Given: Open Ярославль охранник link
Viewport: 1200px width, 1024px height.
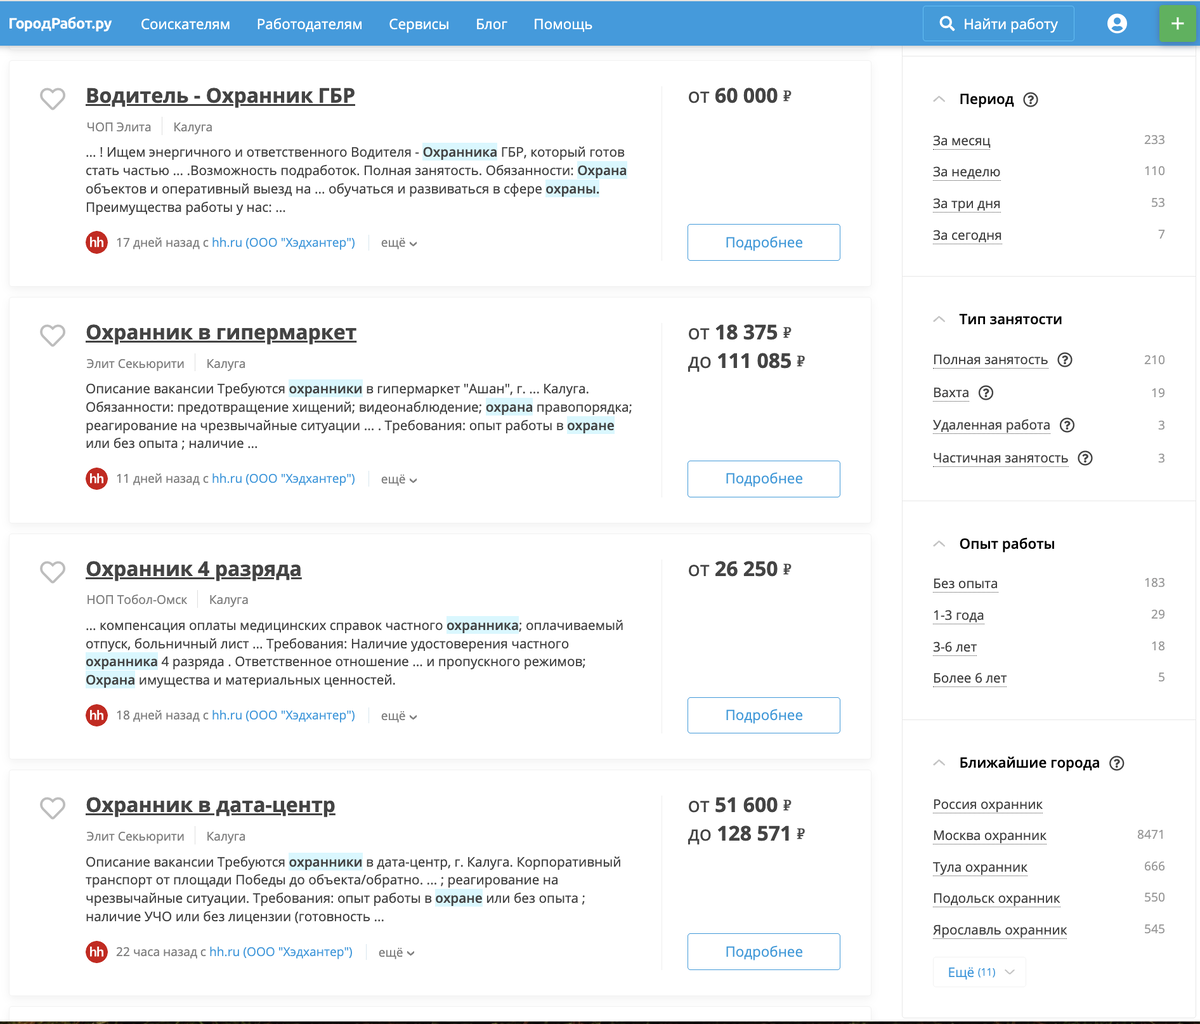Looking at the screenshot, I should pyautogui.click(x=1000, y=931).
